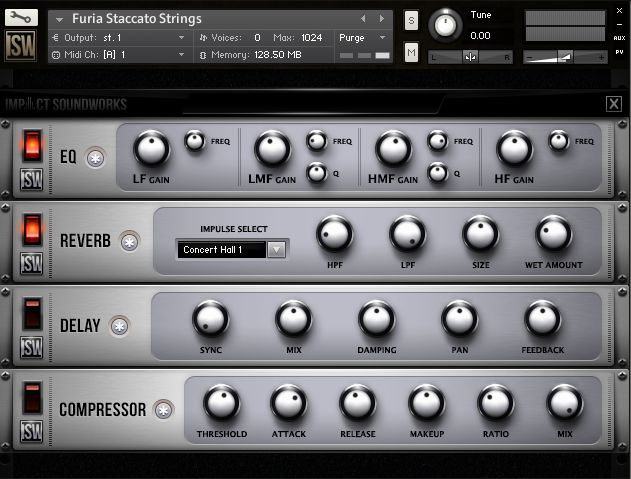This screenshot has height=479, width=631.
Task: Click the LMF Q knob
Action: 317,173
